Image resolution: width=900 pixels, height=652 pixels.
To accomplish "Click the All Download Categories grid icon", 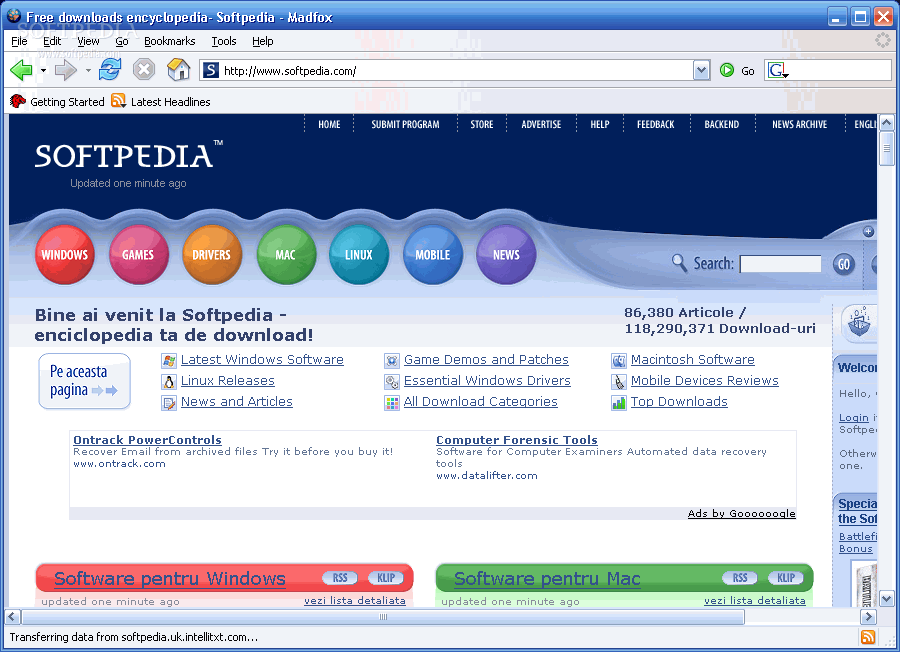I will point(392,403).
